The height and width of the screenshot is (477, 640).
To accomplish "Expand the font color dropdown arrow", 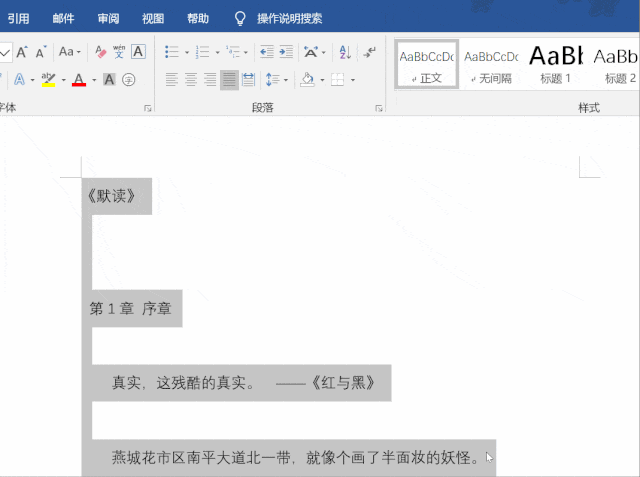I will (x=94, y=80).
